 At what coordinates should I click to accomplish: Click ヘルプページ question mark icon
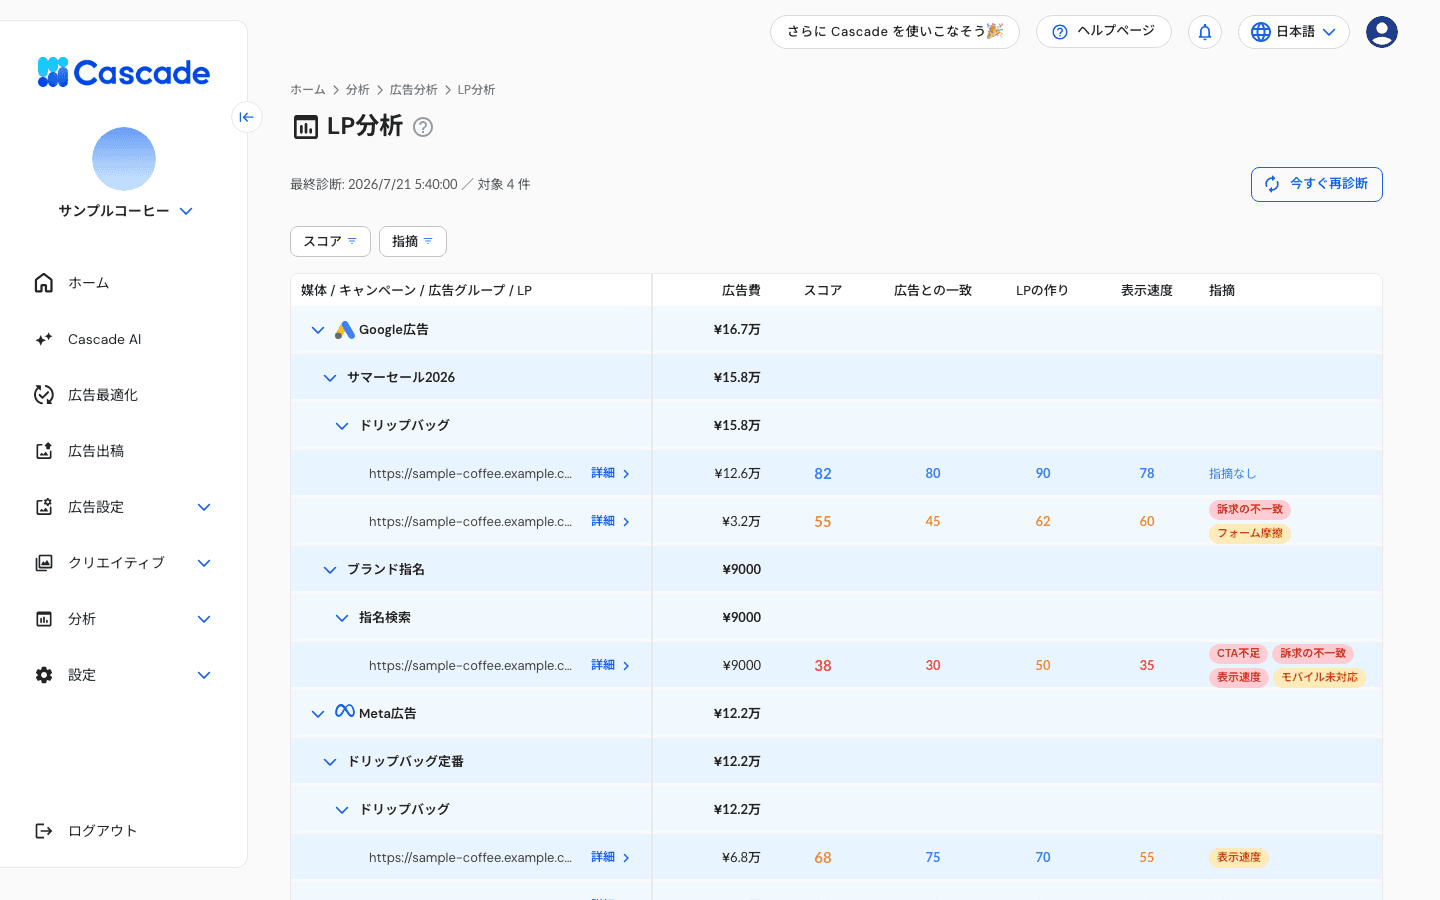pyautogui.click(x=1060, y=32)
